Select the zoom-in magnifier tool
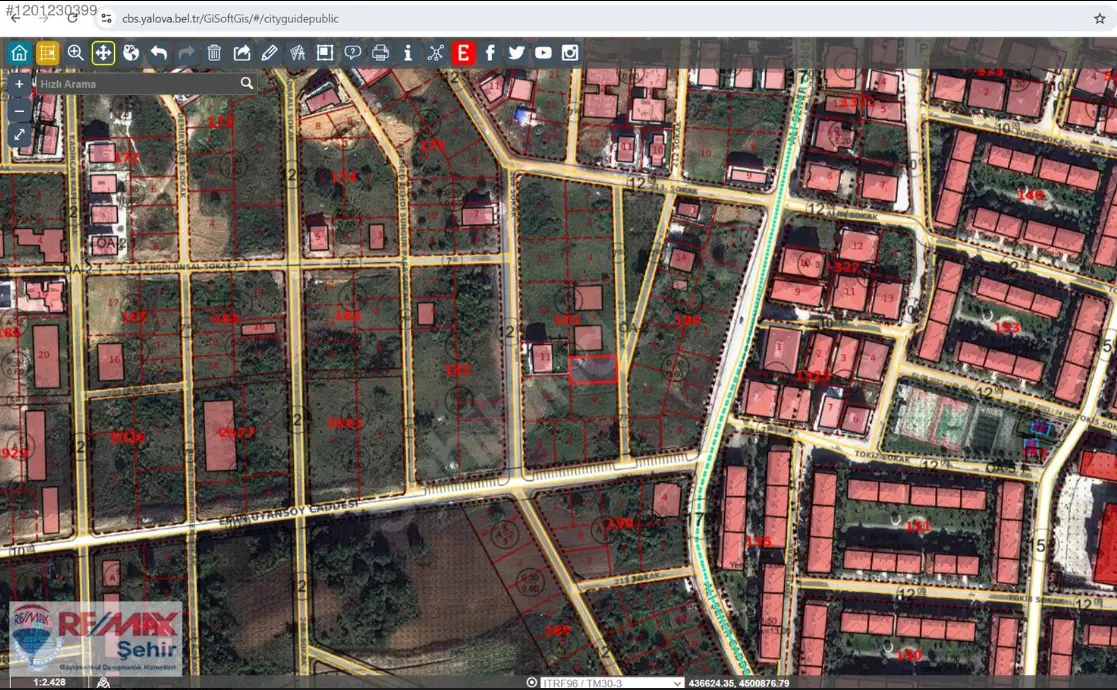The width and height of the screenshot is (1117, 690). 75,53
